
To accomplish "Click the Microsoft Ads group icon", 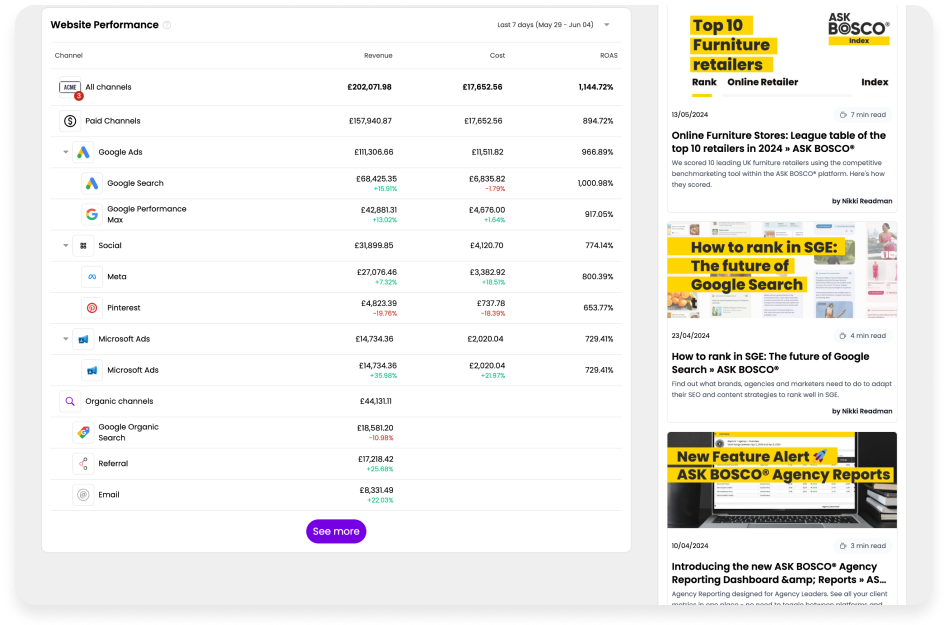I will [x=83, y=339].
